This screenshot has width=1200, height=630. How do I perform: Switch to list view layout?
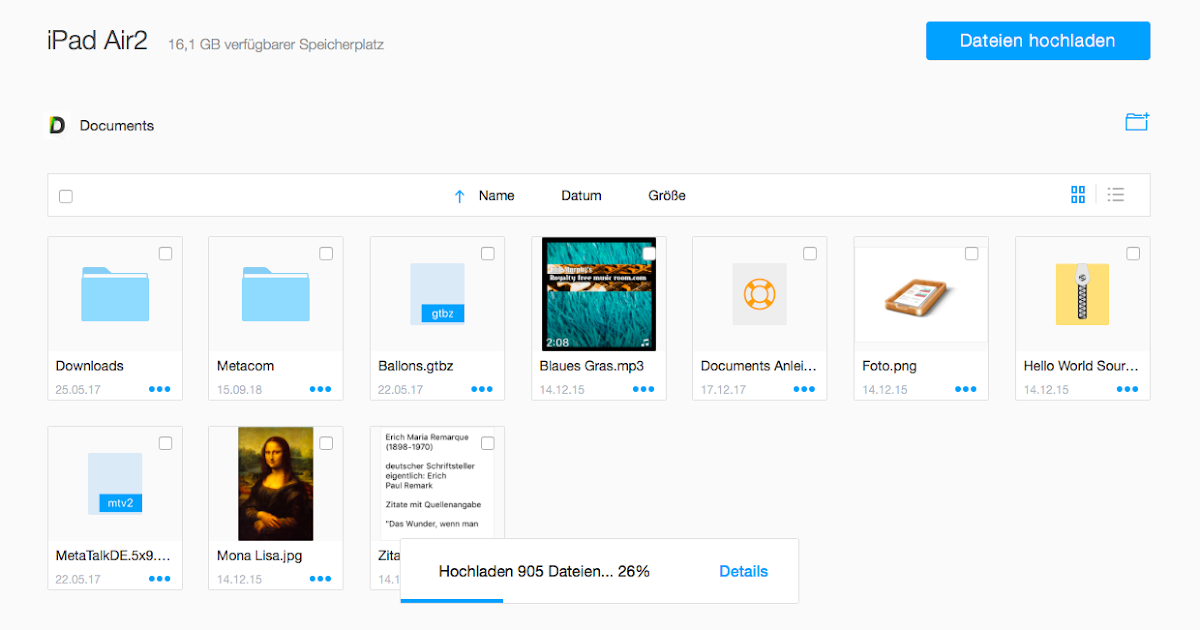tap(1116, 194)
